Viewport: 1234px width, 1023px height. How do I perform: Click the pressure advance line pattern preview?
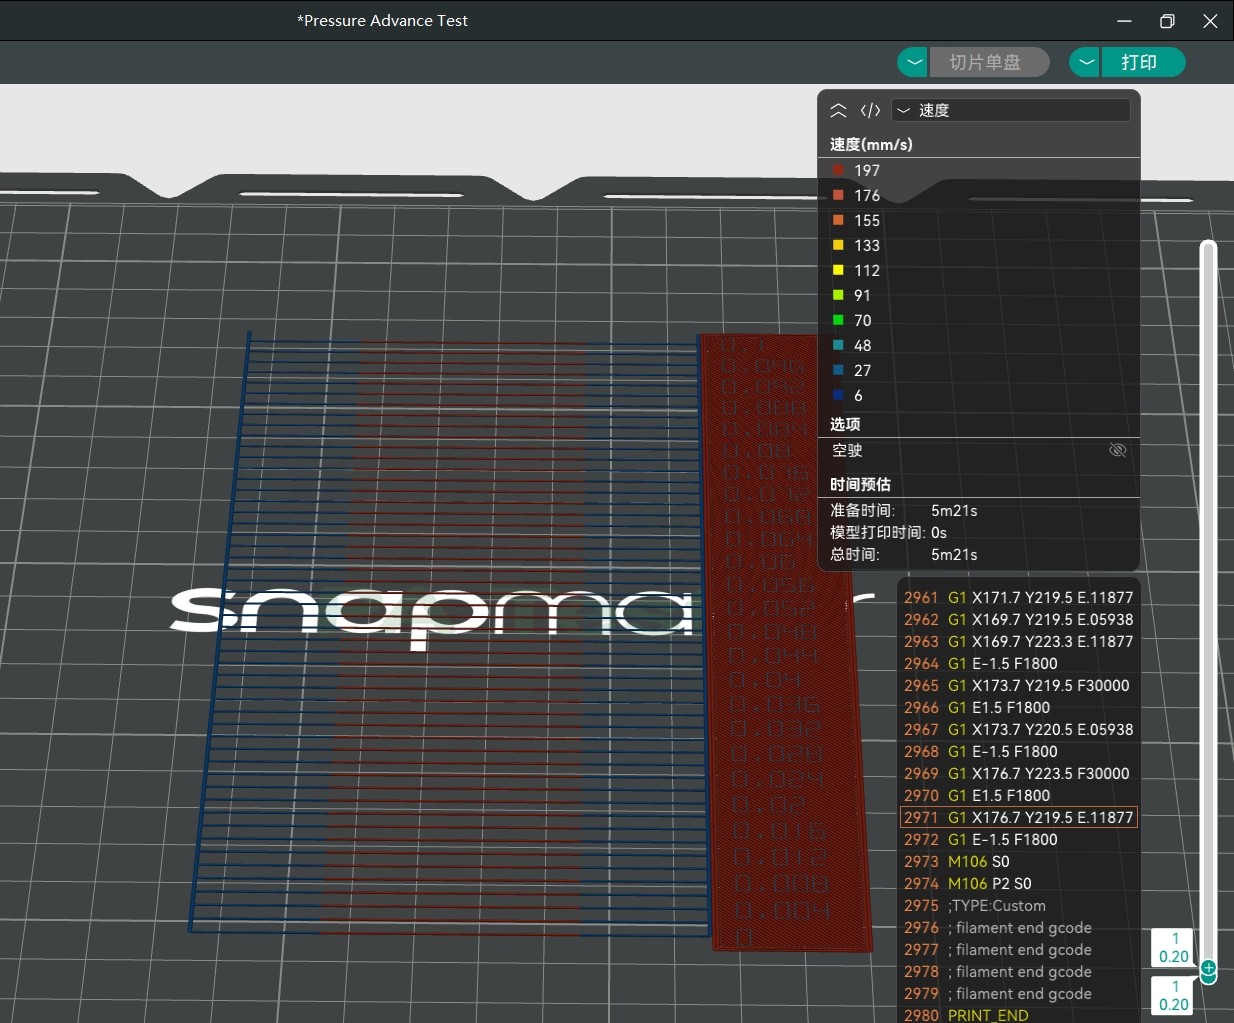pyautogui.click(x=450, y=635)
